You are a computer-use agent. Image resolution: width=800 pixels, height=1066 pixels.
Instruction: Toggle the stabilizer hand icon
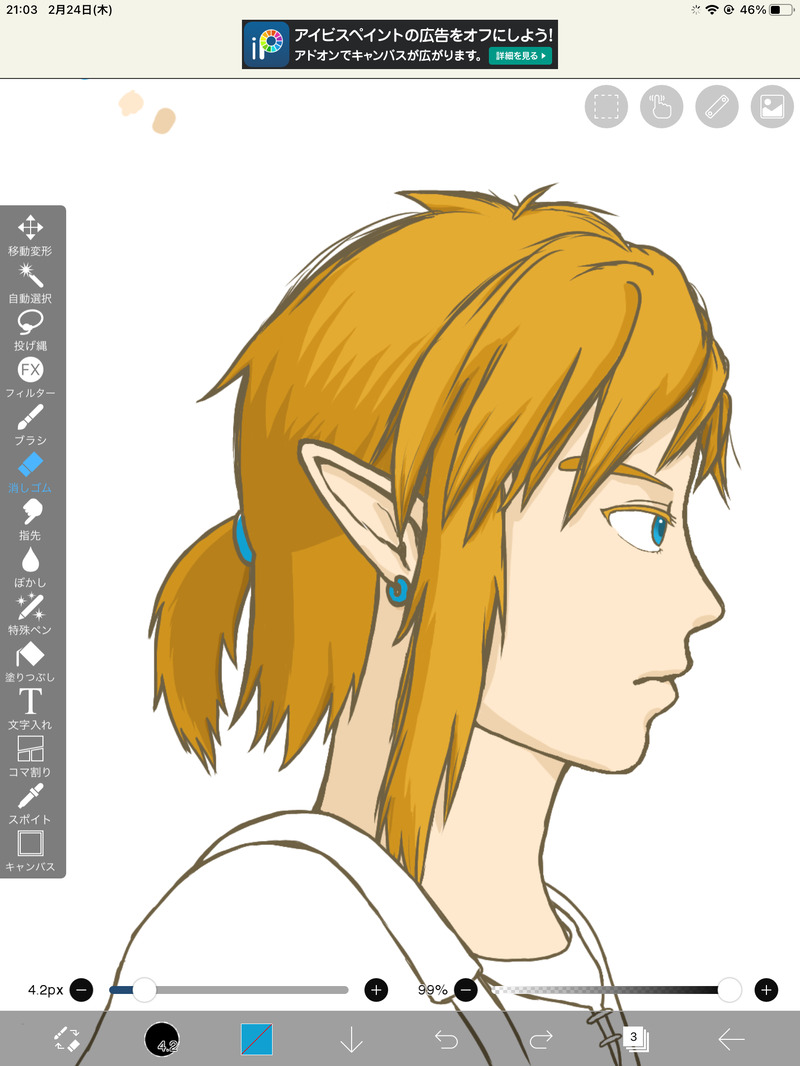[x=661, y=107]
